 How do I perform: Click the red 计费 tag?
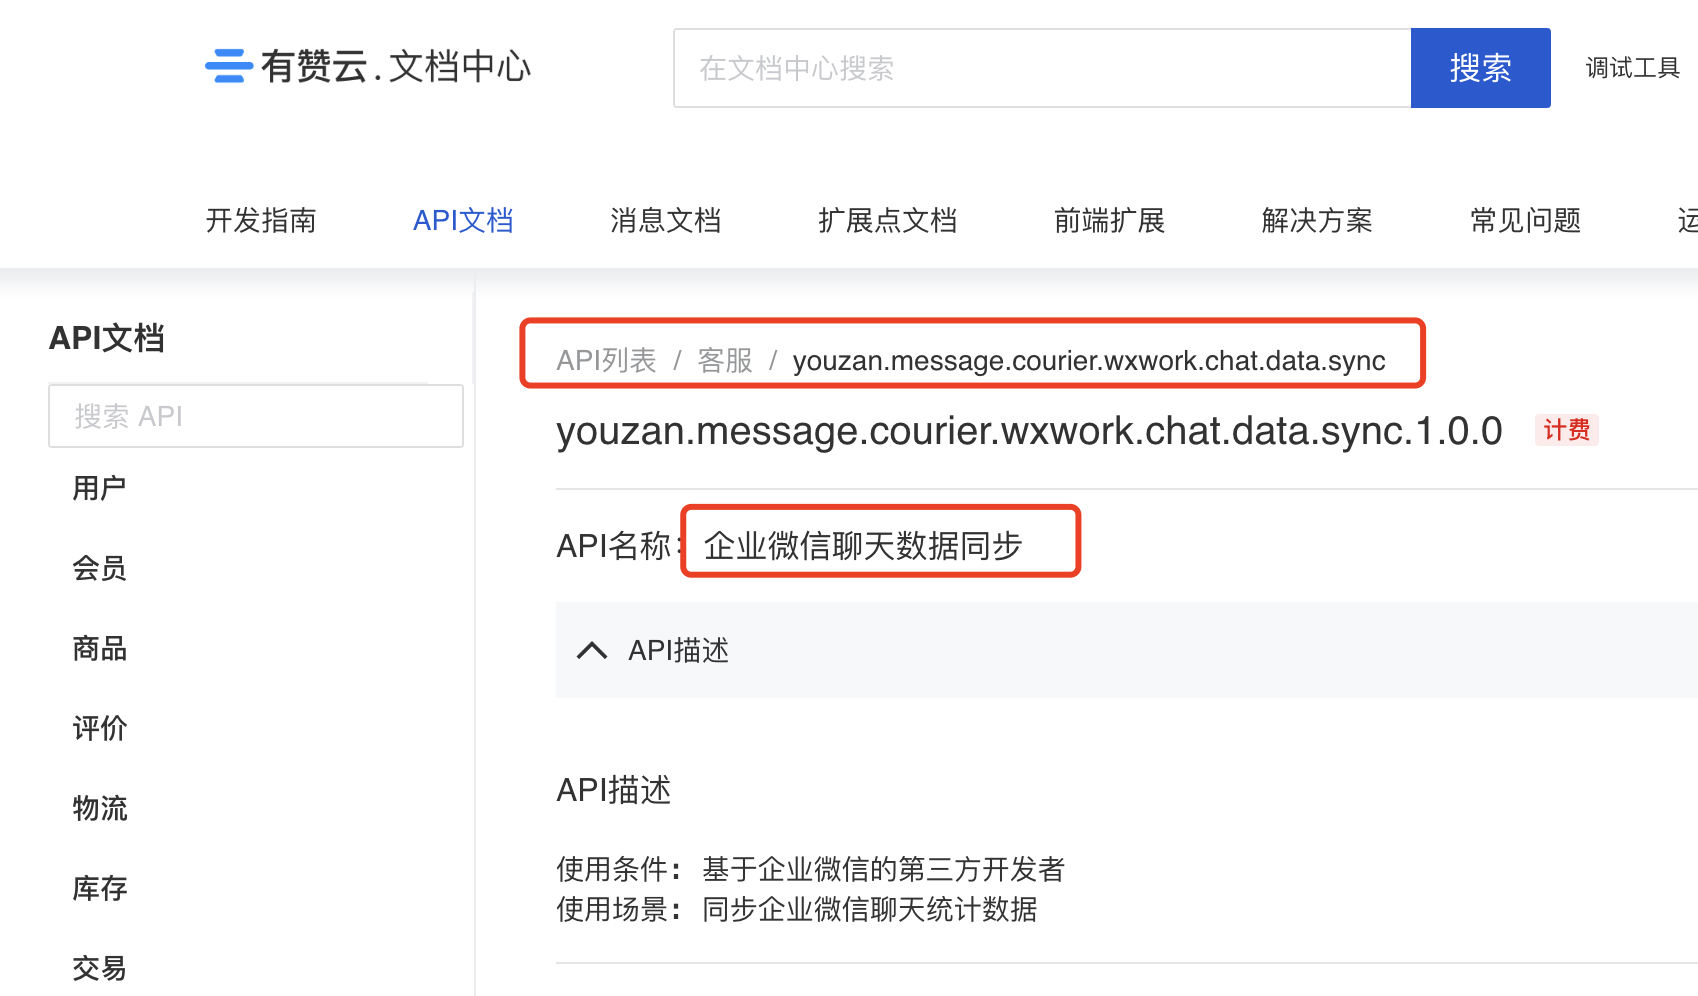coord(1566,430)
